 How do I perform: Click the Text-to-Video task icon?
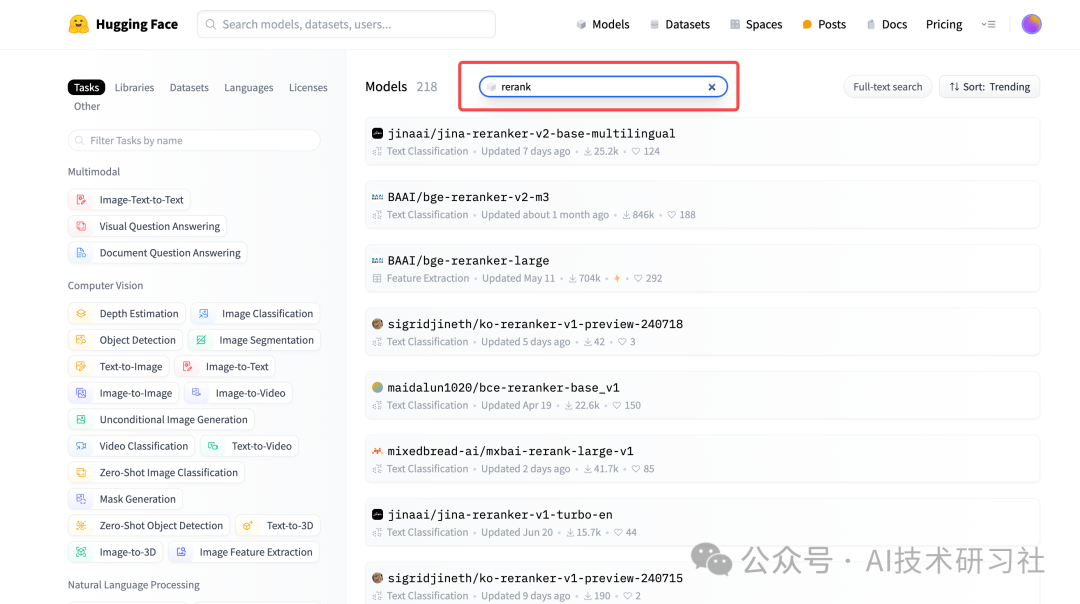coord(213,446)
